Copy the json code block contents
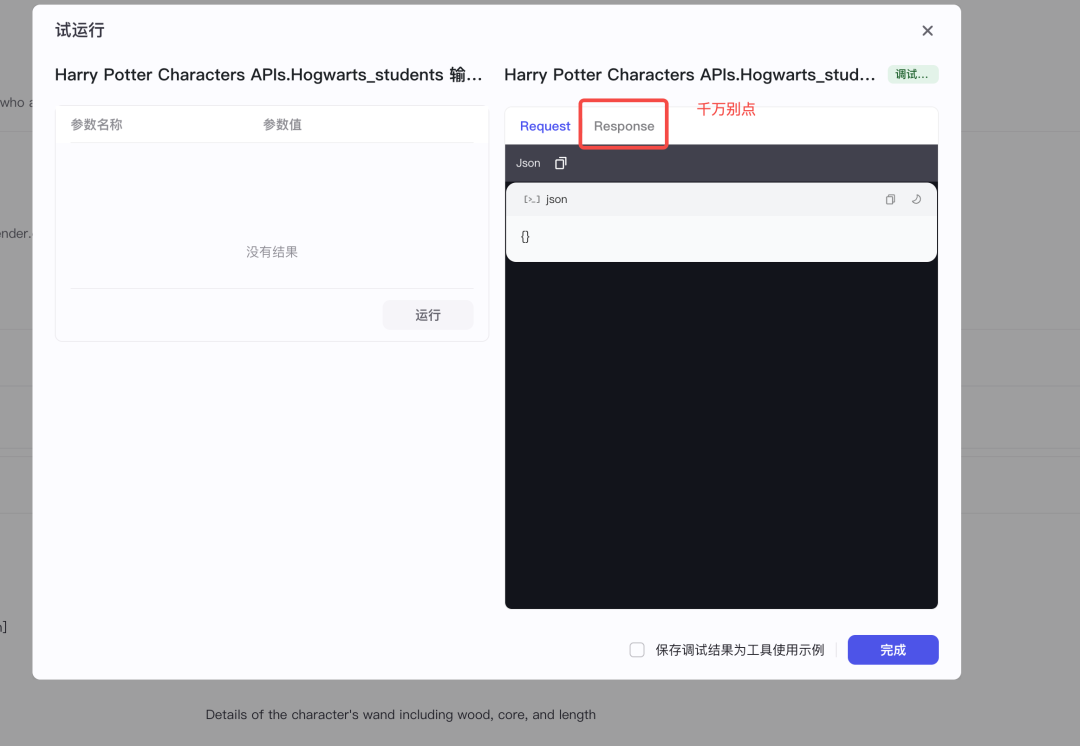1080x746 pixels. click(890, 200)
